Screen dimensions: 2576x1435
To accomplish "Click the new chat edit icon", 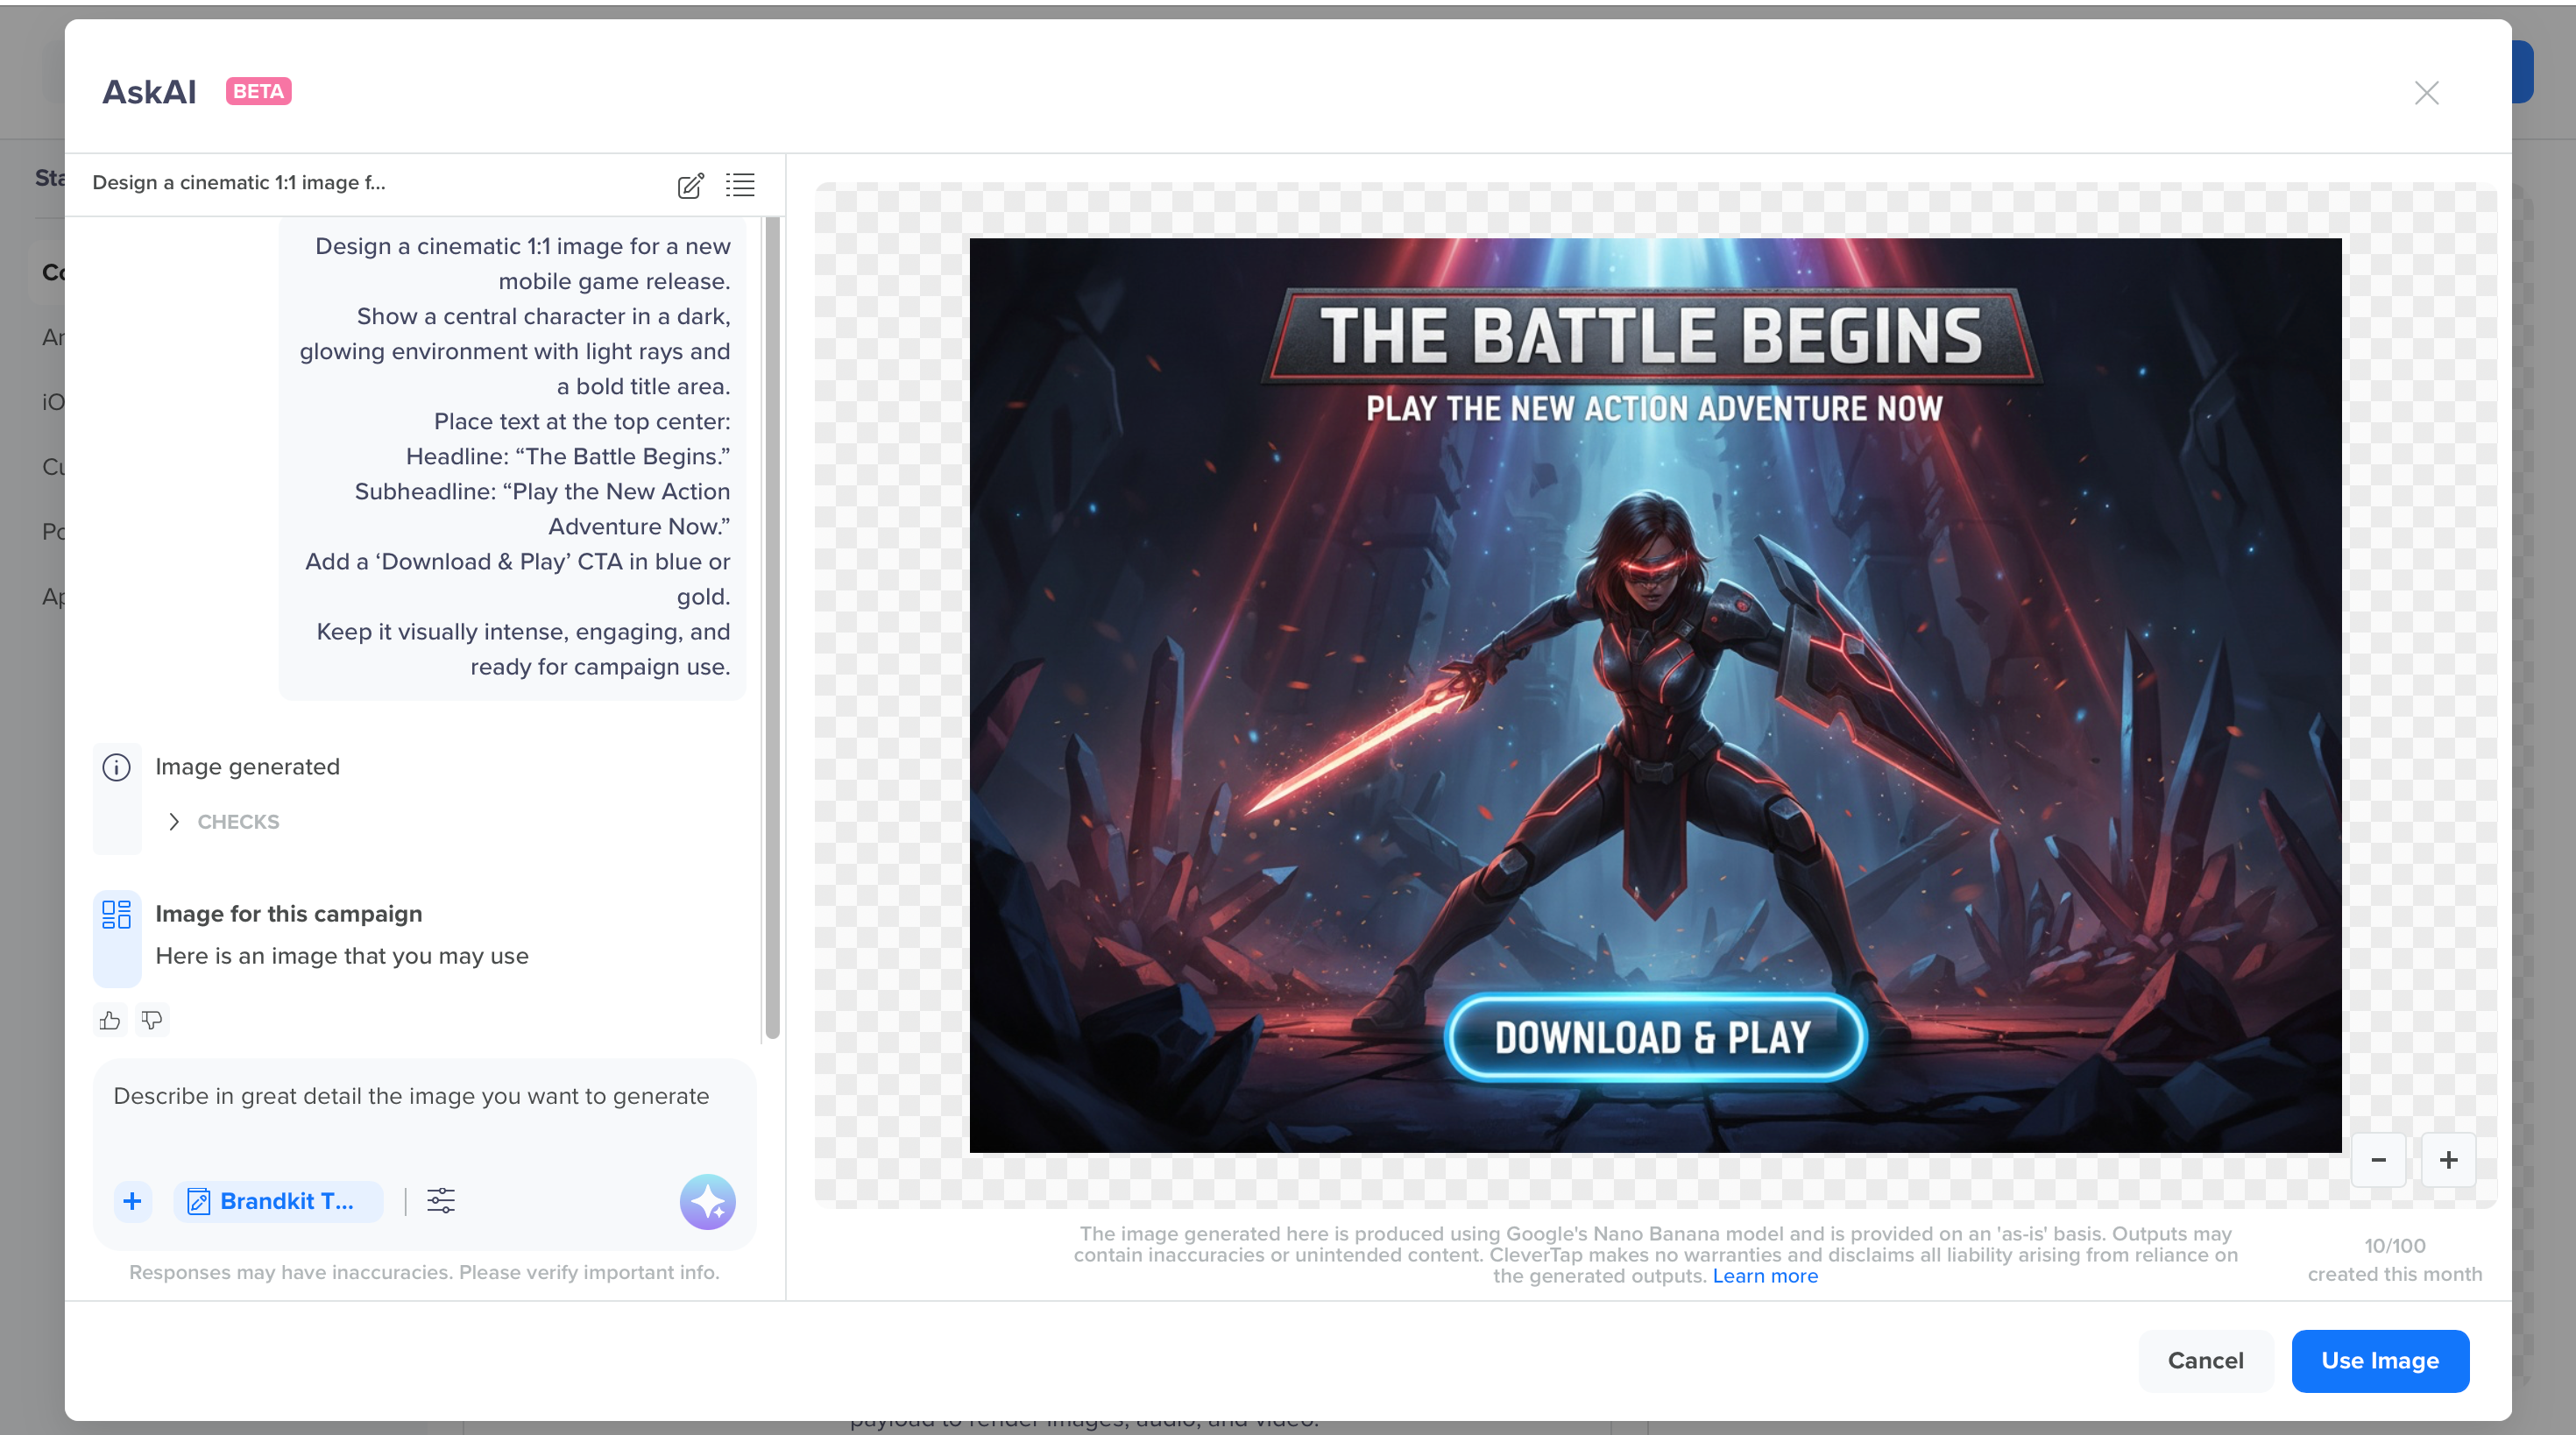I will (x=690, y=185).
